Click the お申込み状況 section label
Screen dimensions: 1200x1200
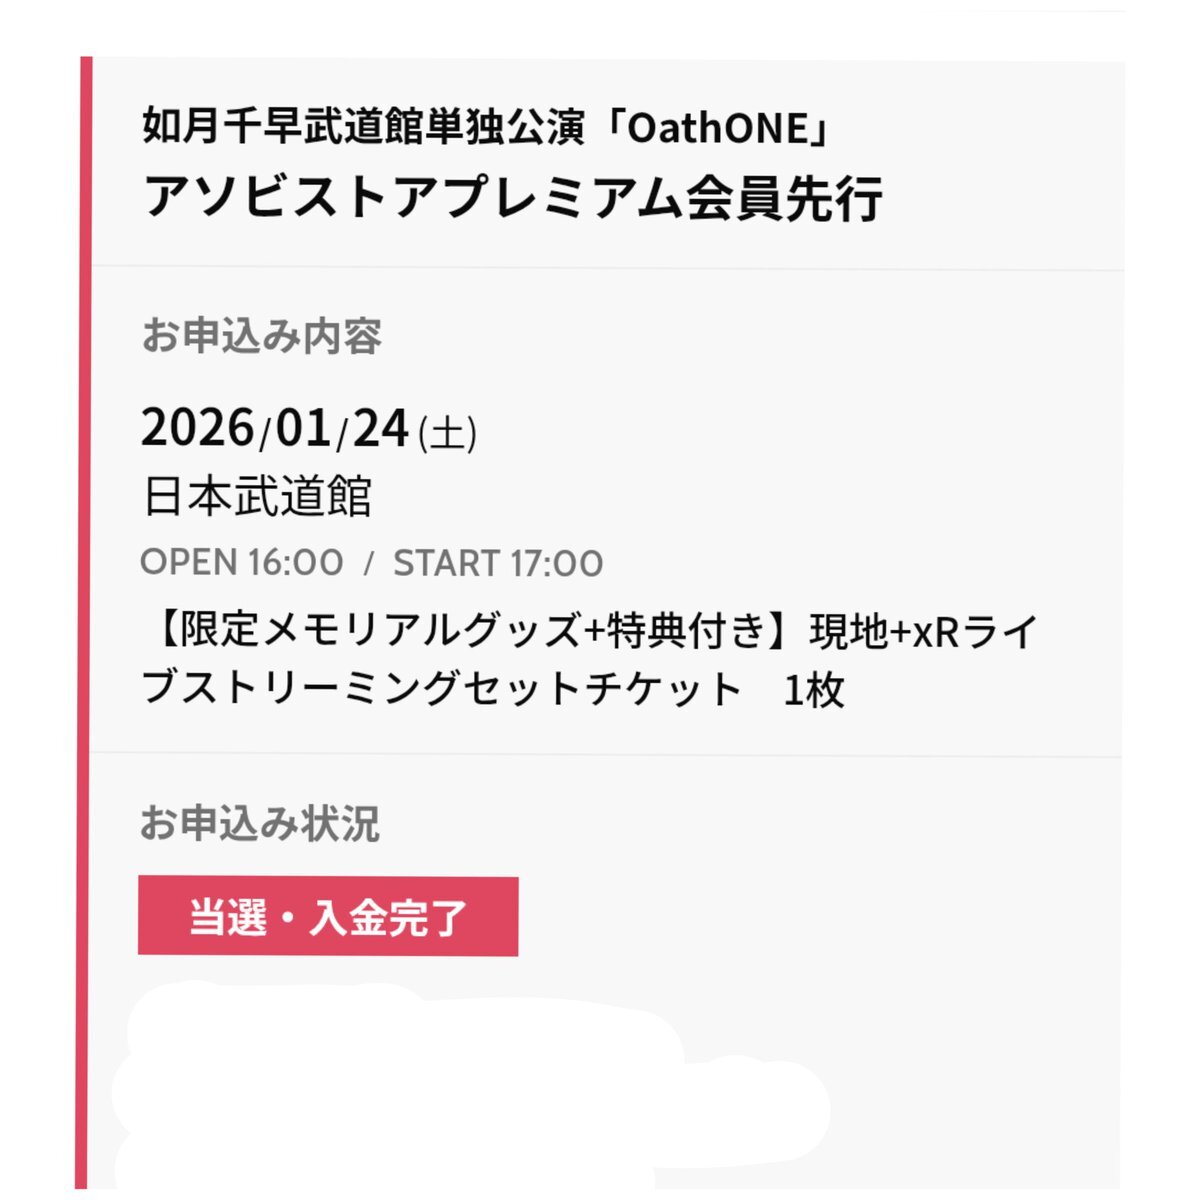pos(260,824)
